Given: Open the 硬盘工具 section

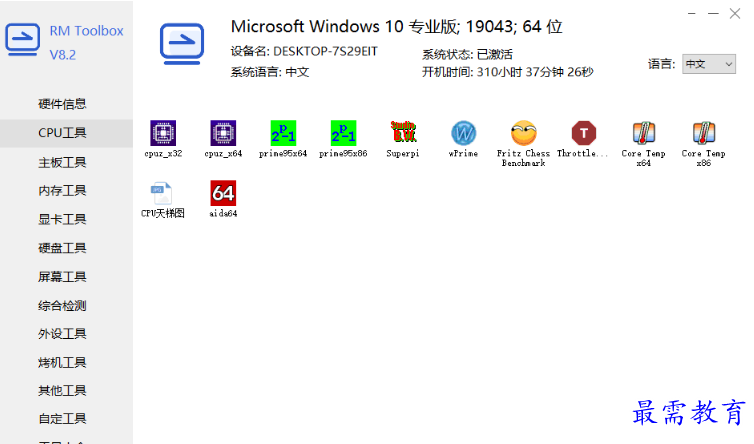Looking at the screenshot, I should (x=62, y=248).
